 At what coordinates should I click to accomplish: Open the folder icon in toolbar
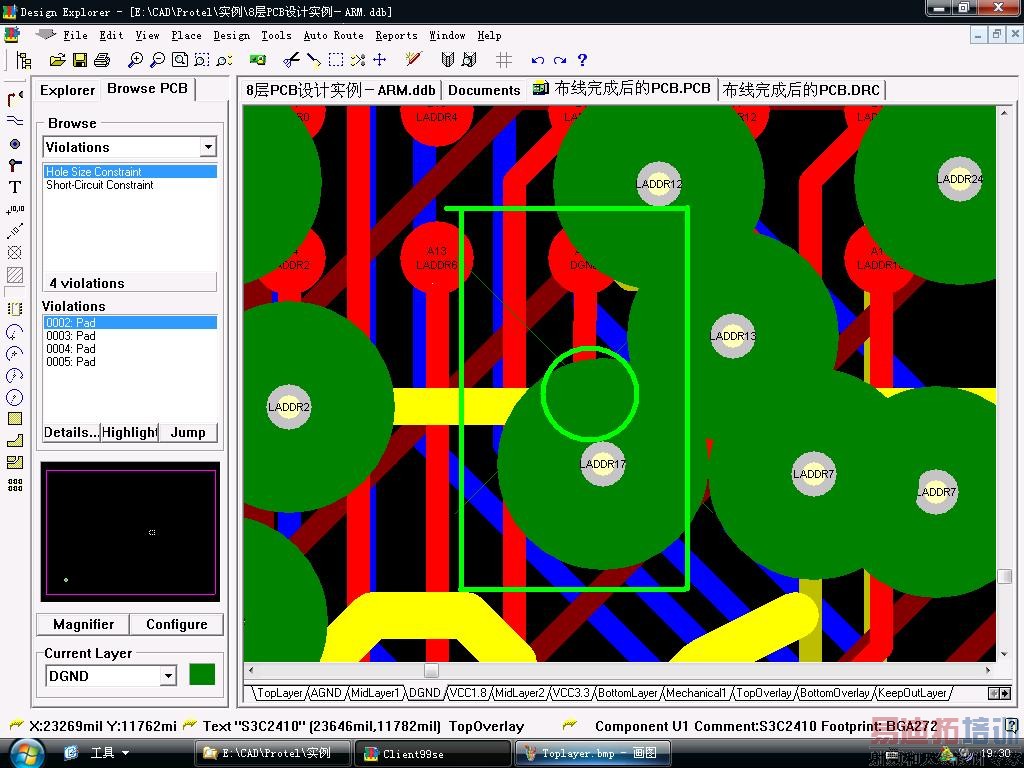(58, 61)
